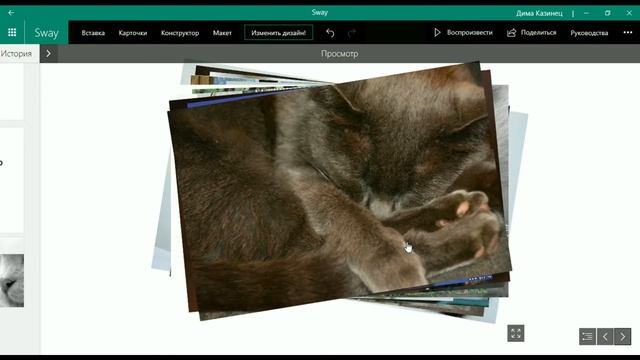Open the Конструктор menu
Screen dimensions: 640x360
[x=180, y=33]
